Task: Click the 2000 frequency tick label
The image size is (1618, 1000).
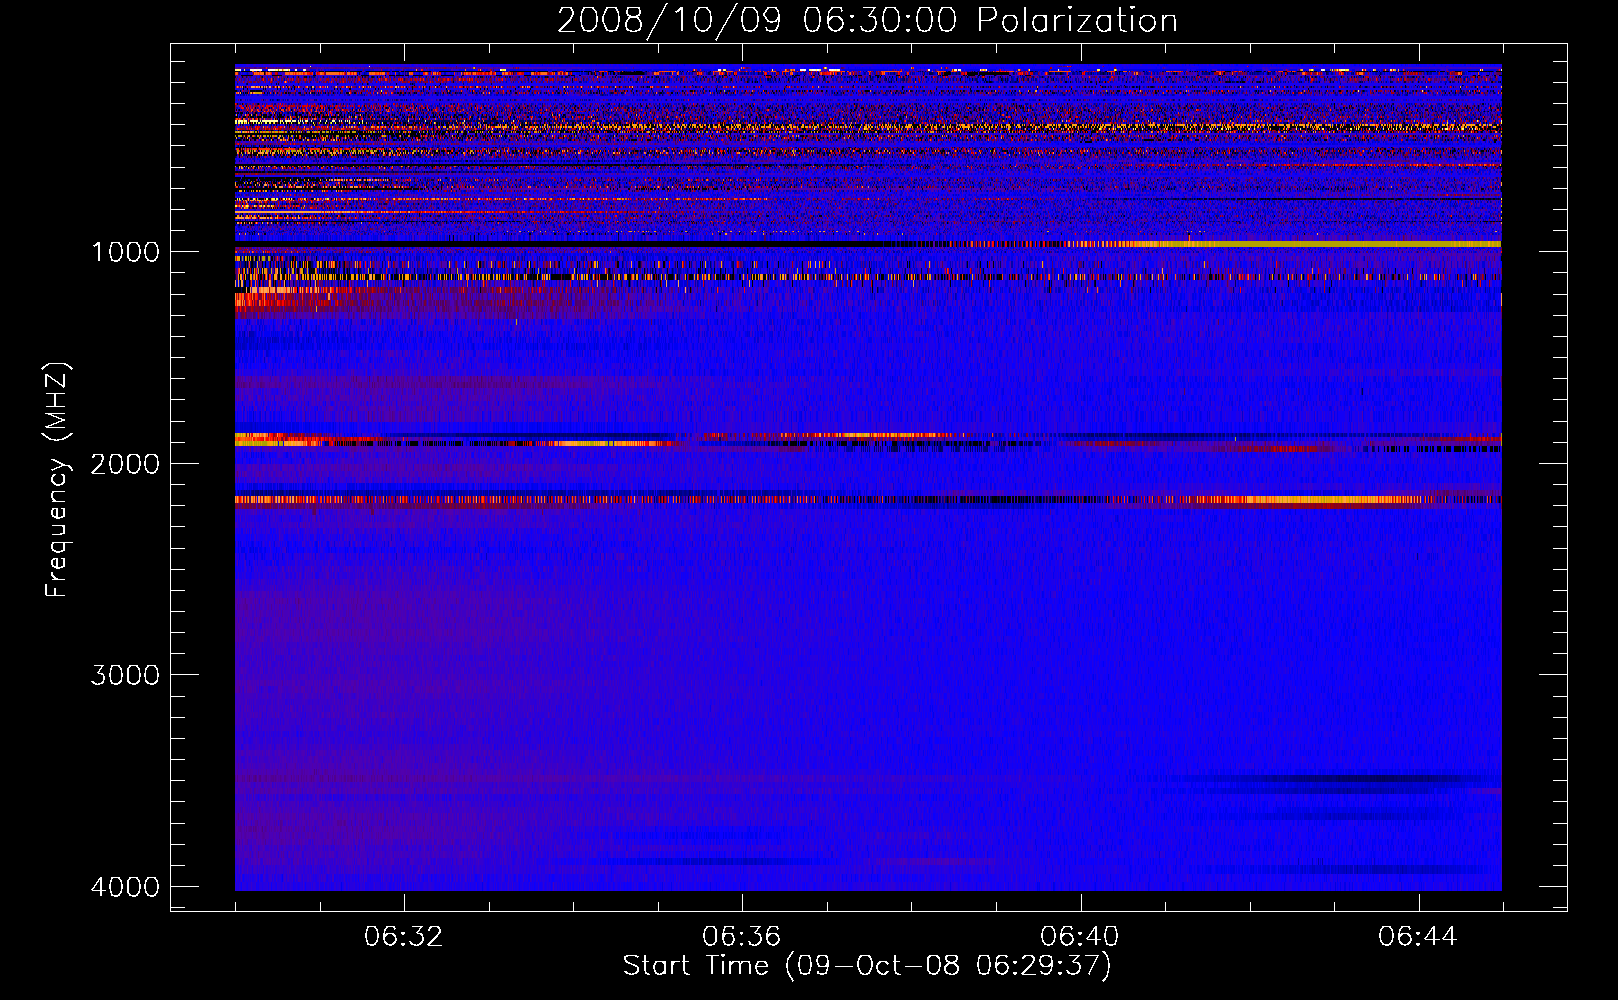Action: pos(125,463)
